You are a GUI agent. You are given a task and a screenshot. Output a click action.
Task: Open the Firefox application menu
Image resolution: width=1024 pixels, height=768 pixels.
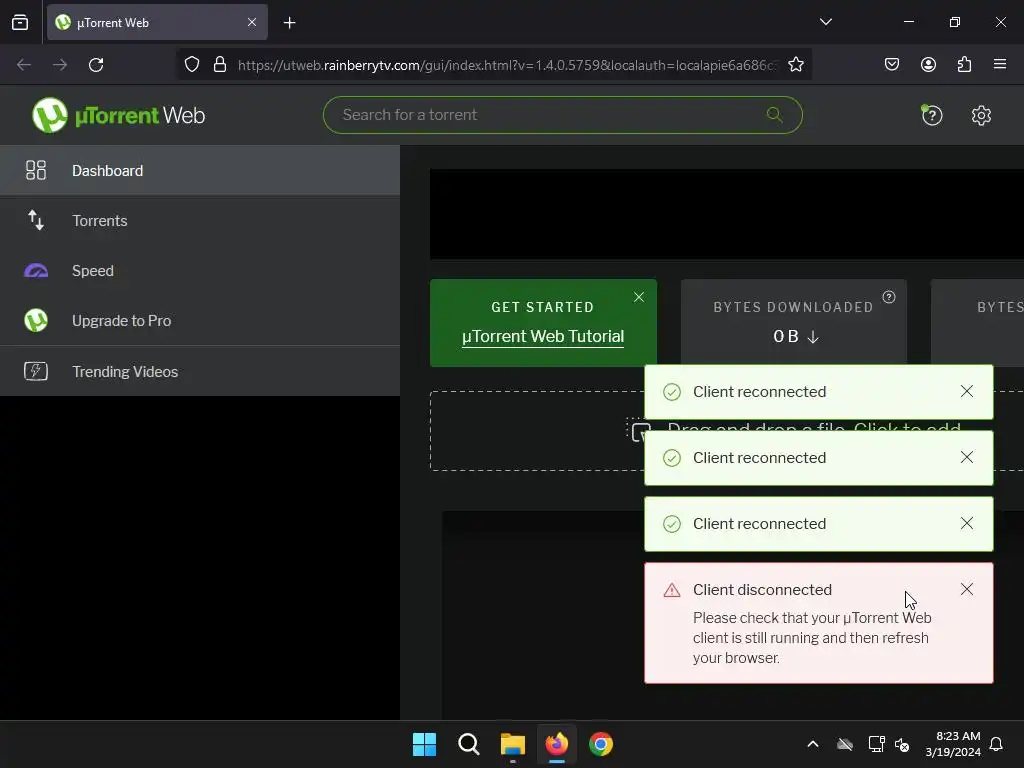coord(1000,64)
